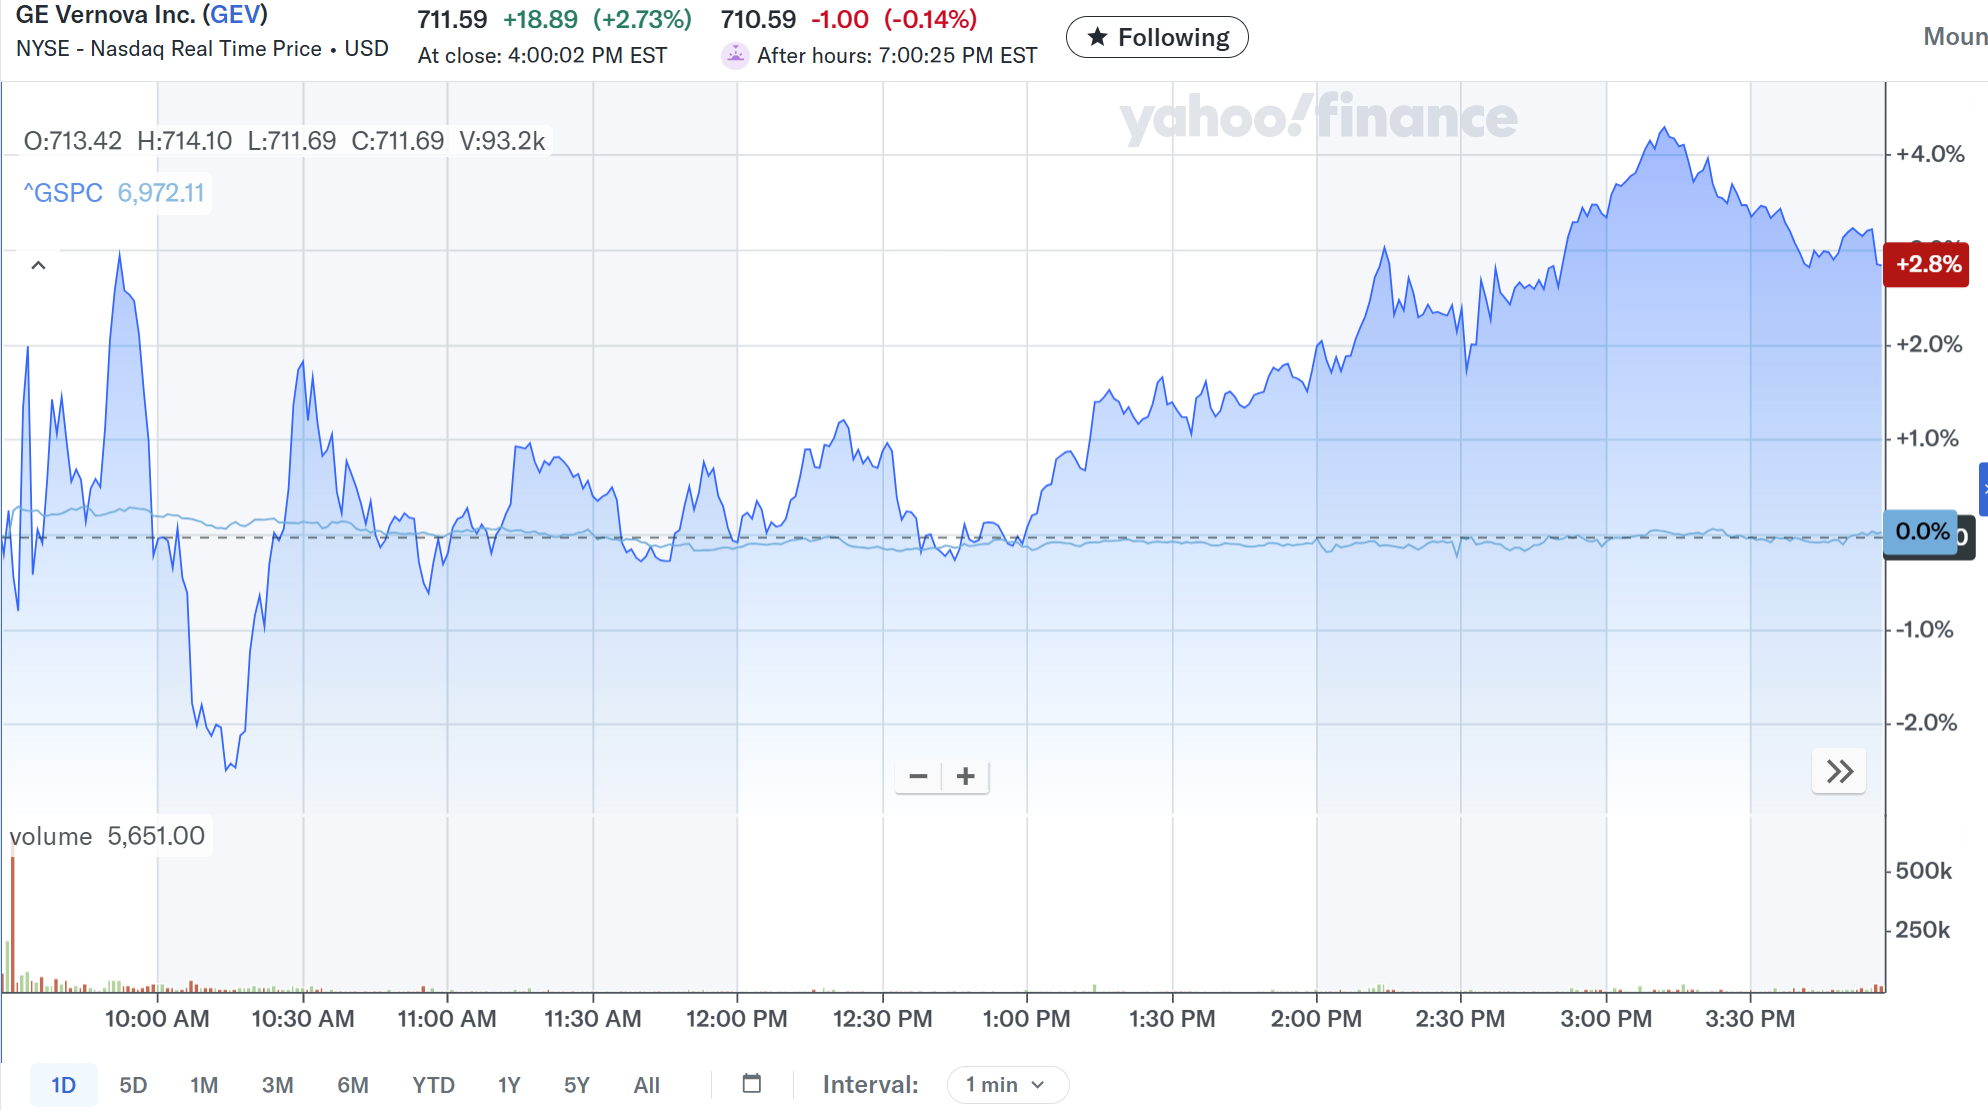1988x1110 pixels.
Task: Select the 5D range tab
Action: point(133,1085)
